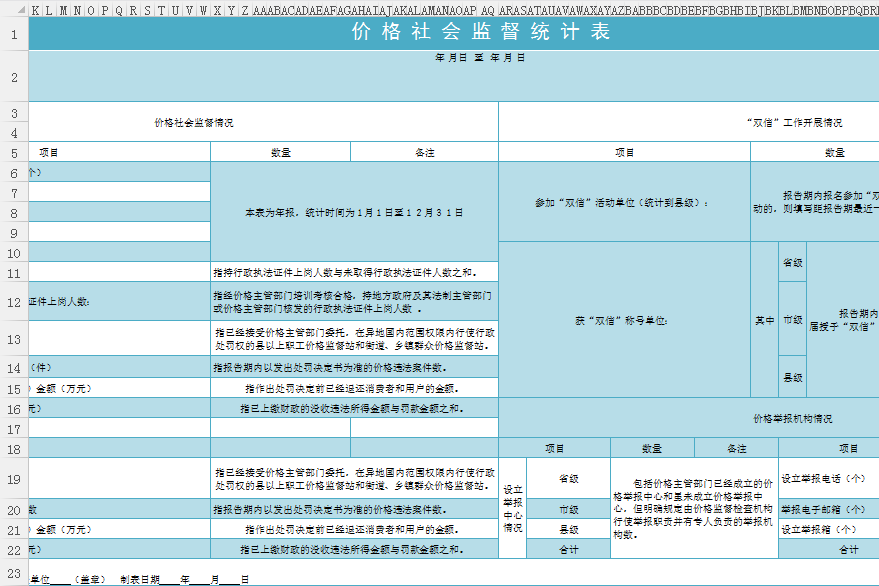Click the row 12 header number
The width and height of the screenshot is (879, 586).
pyautogui.click(x=14, y=301)
